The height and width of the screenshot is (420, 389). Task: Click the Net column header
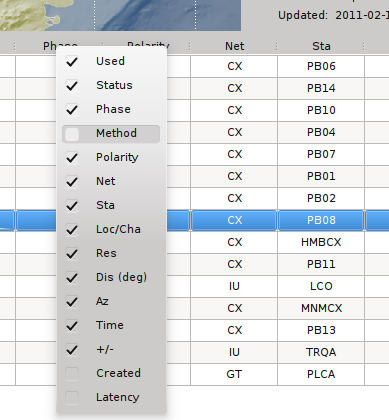(234, 46)
